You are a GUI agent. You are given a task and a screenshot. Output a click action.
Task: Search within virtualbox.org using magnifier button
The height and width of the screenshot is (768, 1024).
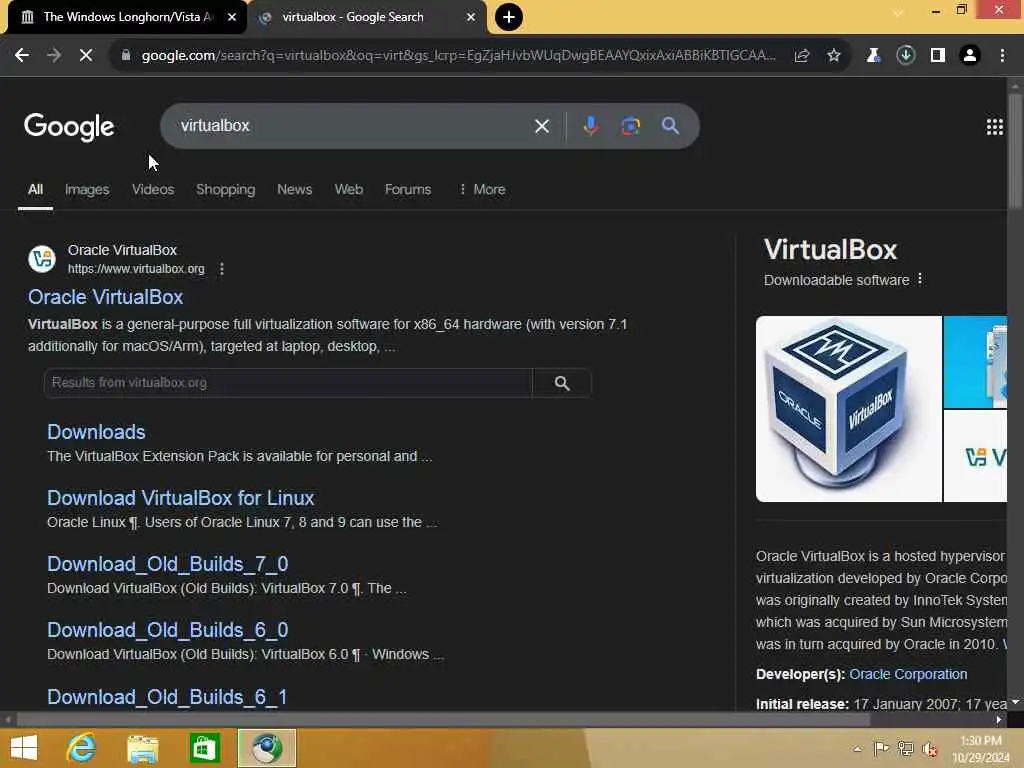[x=562, y=383]
